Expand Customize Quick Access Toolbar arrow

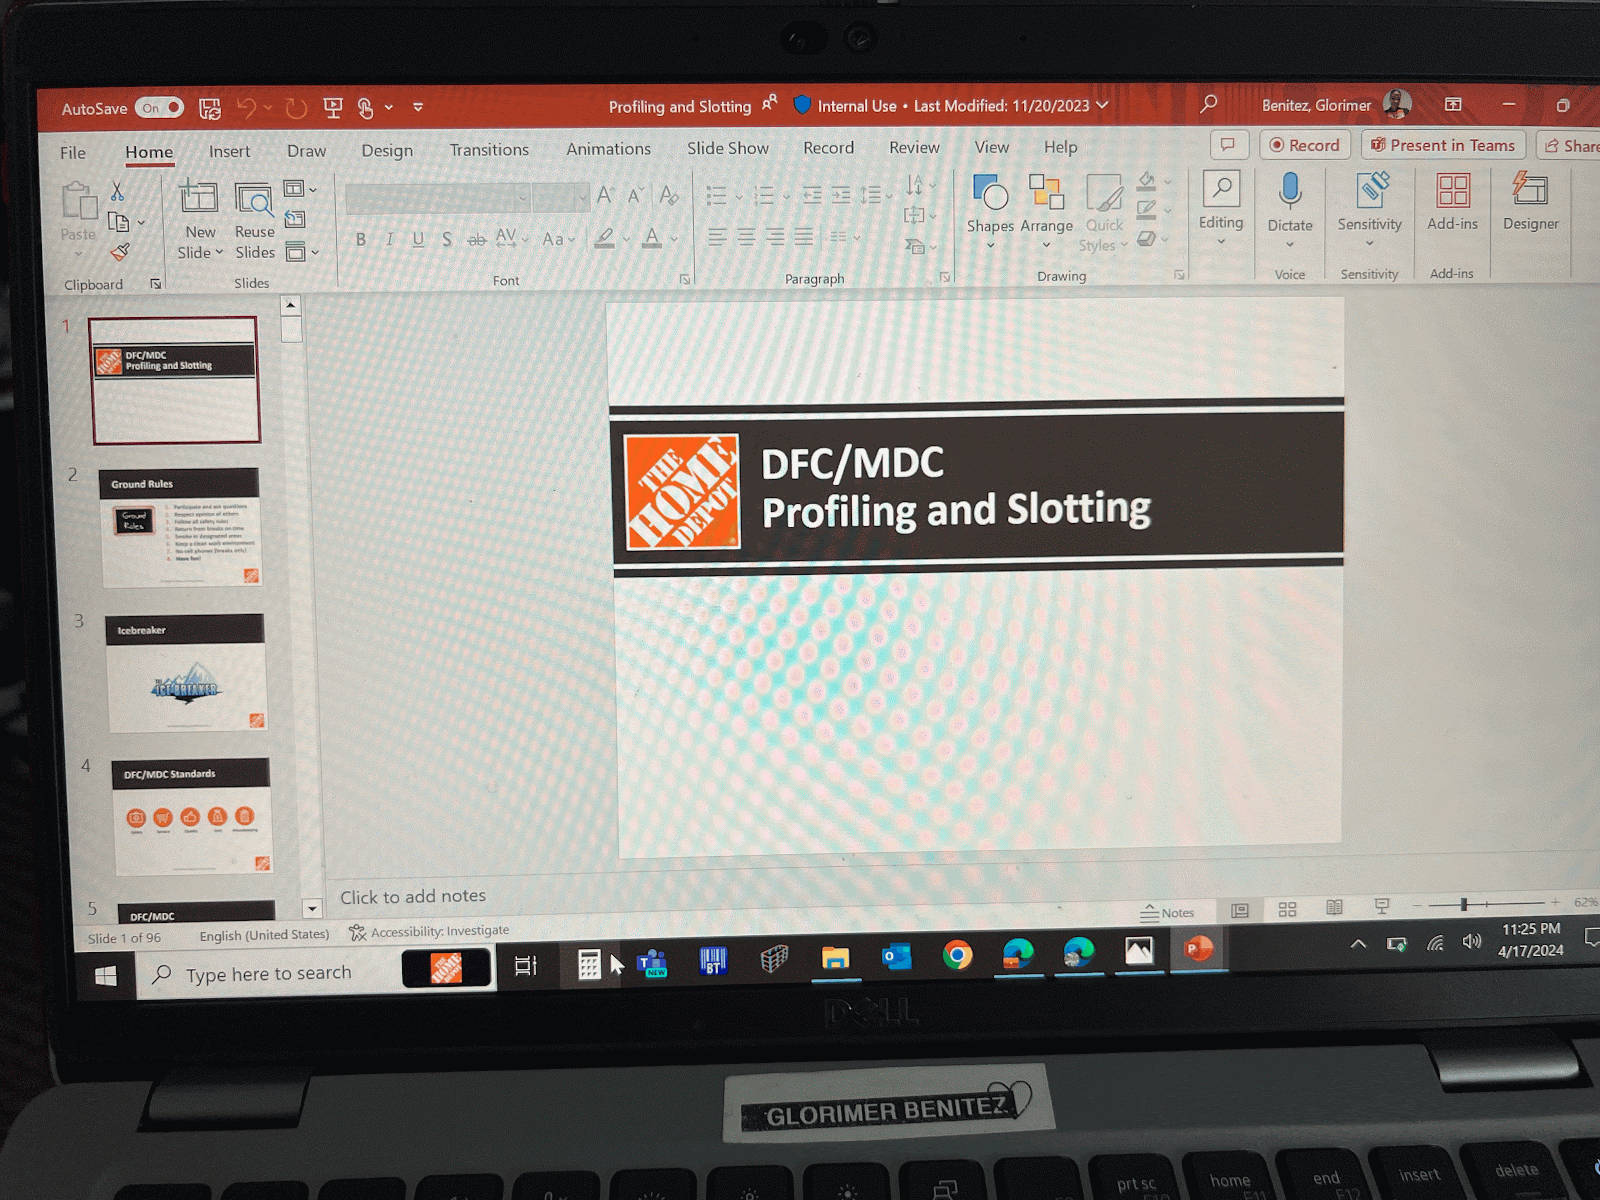(x=418, y=107)
